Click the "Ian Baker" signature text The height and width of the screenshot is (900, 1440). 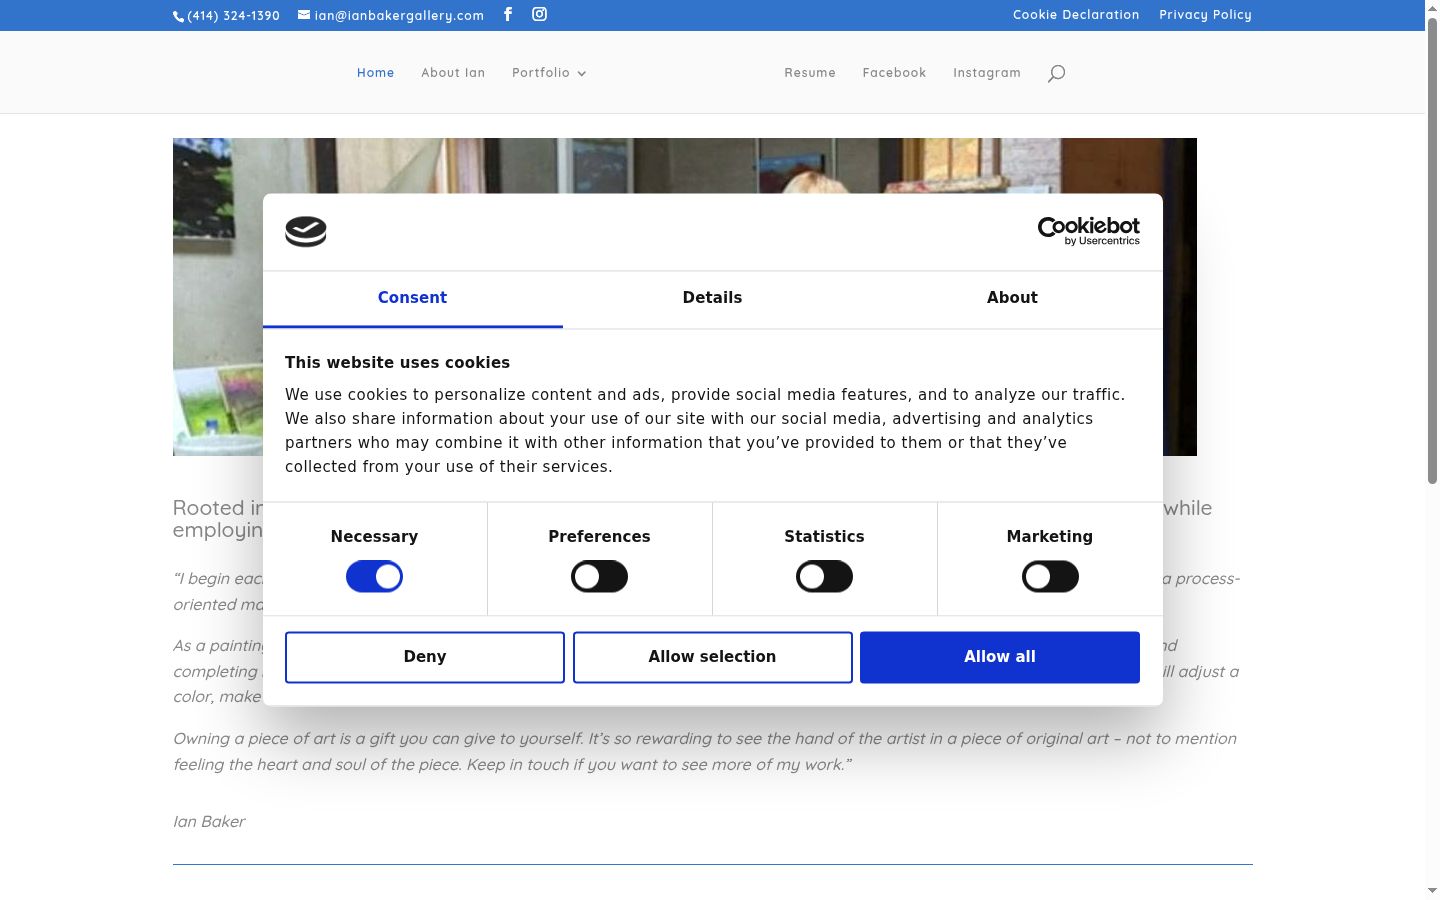point(209,822)
